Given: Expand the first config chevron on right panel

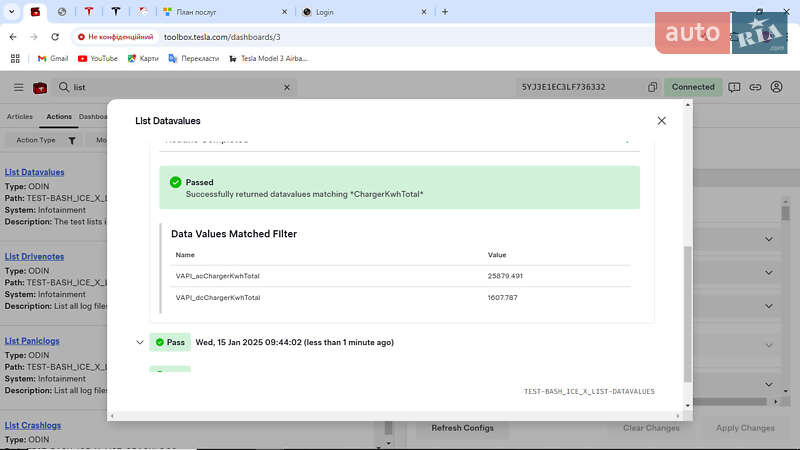Looking at the screenshot, I should tap(769, 239).
